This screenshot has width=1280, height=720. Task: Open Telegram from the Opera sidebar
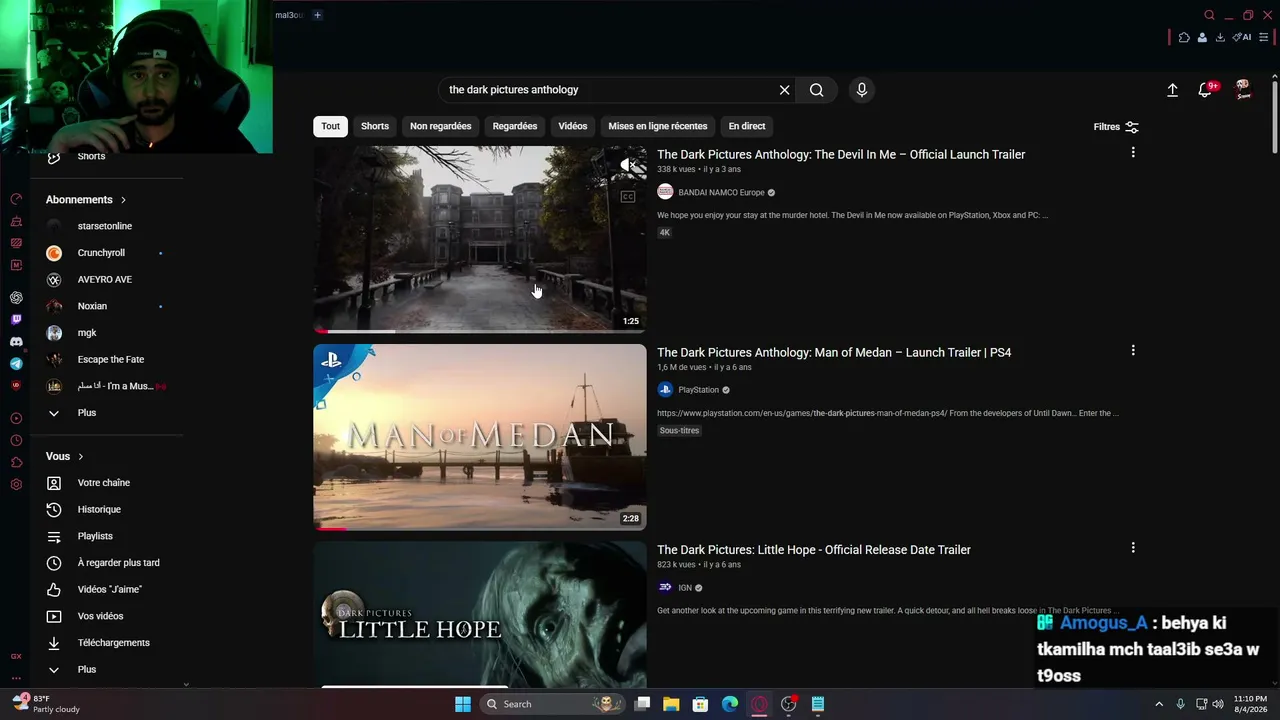coord(16,364)
